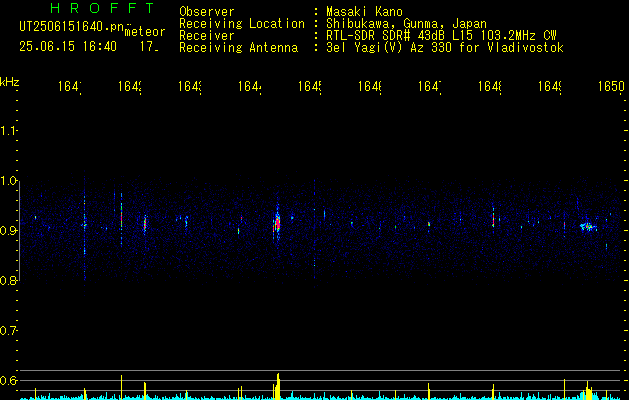Viewport: 629px width, 400px height.
Task: Click the 'Observer' field label
Action: tap(207, 11)
